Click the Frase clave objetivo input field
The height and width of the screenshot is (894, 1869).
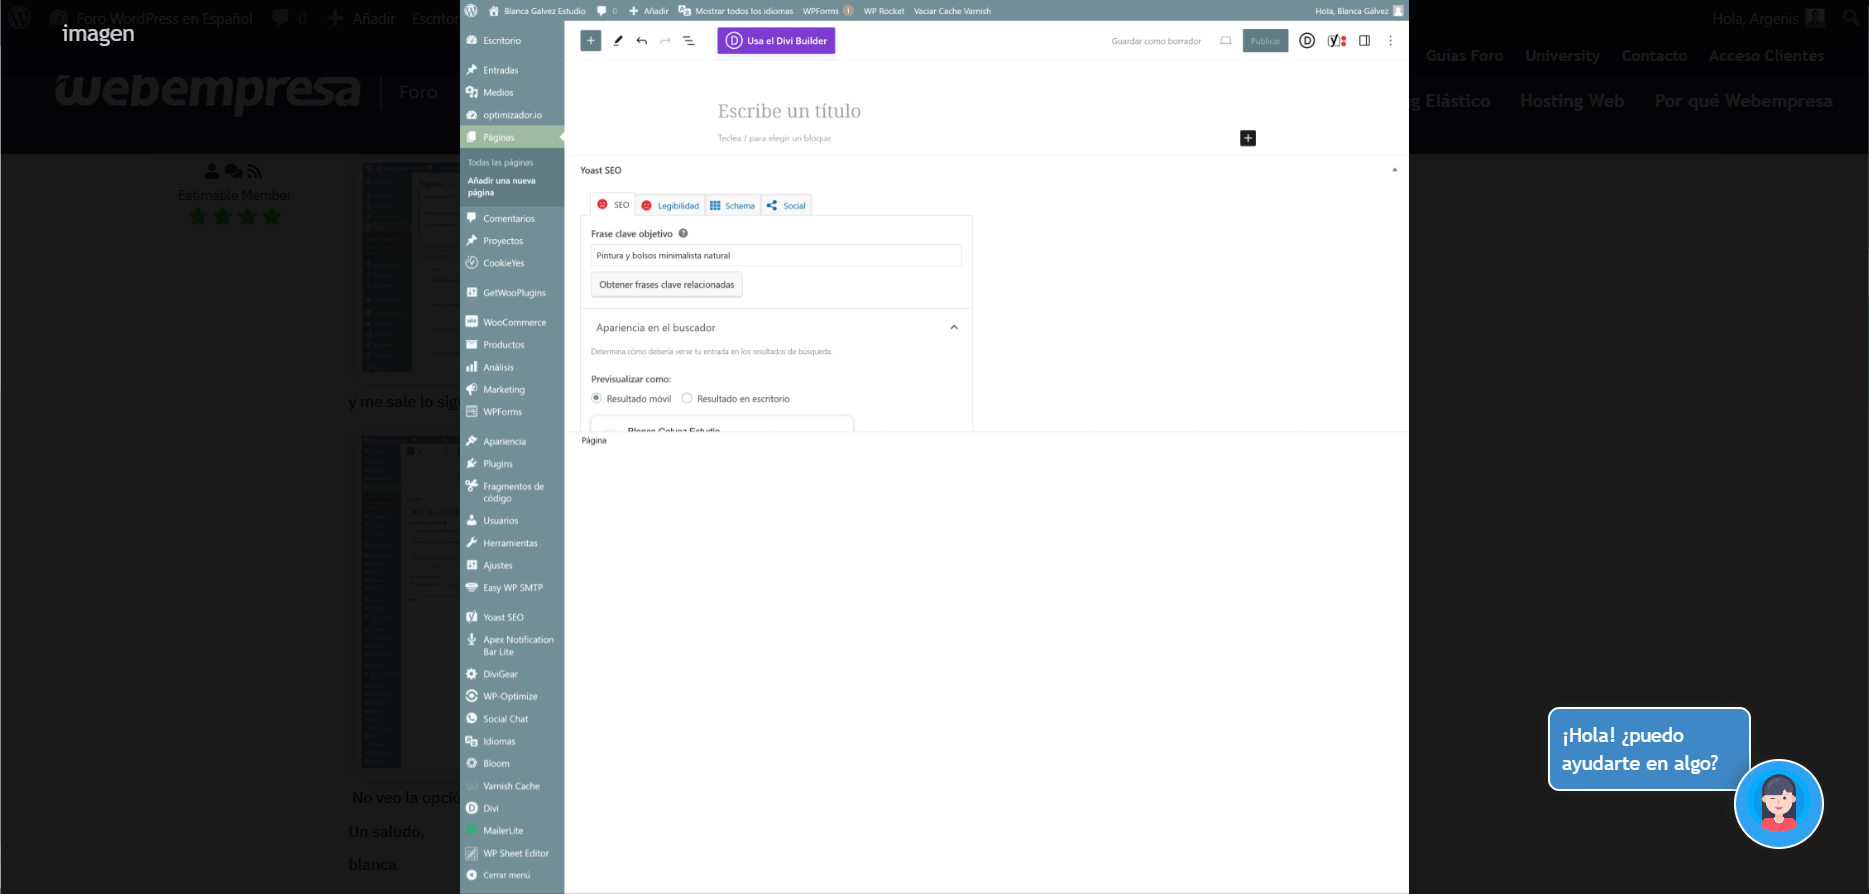(x=776, y=255)
